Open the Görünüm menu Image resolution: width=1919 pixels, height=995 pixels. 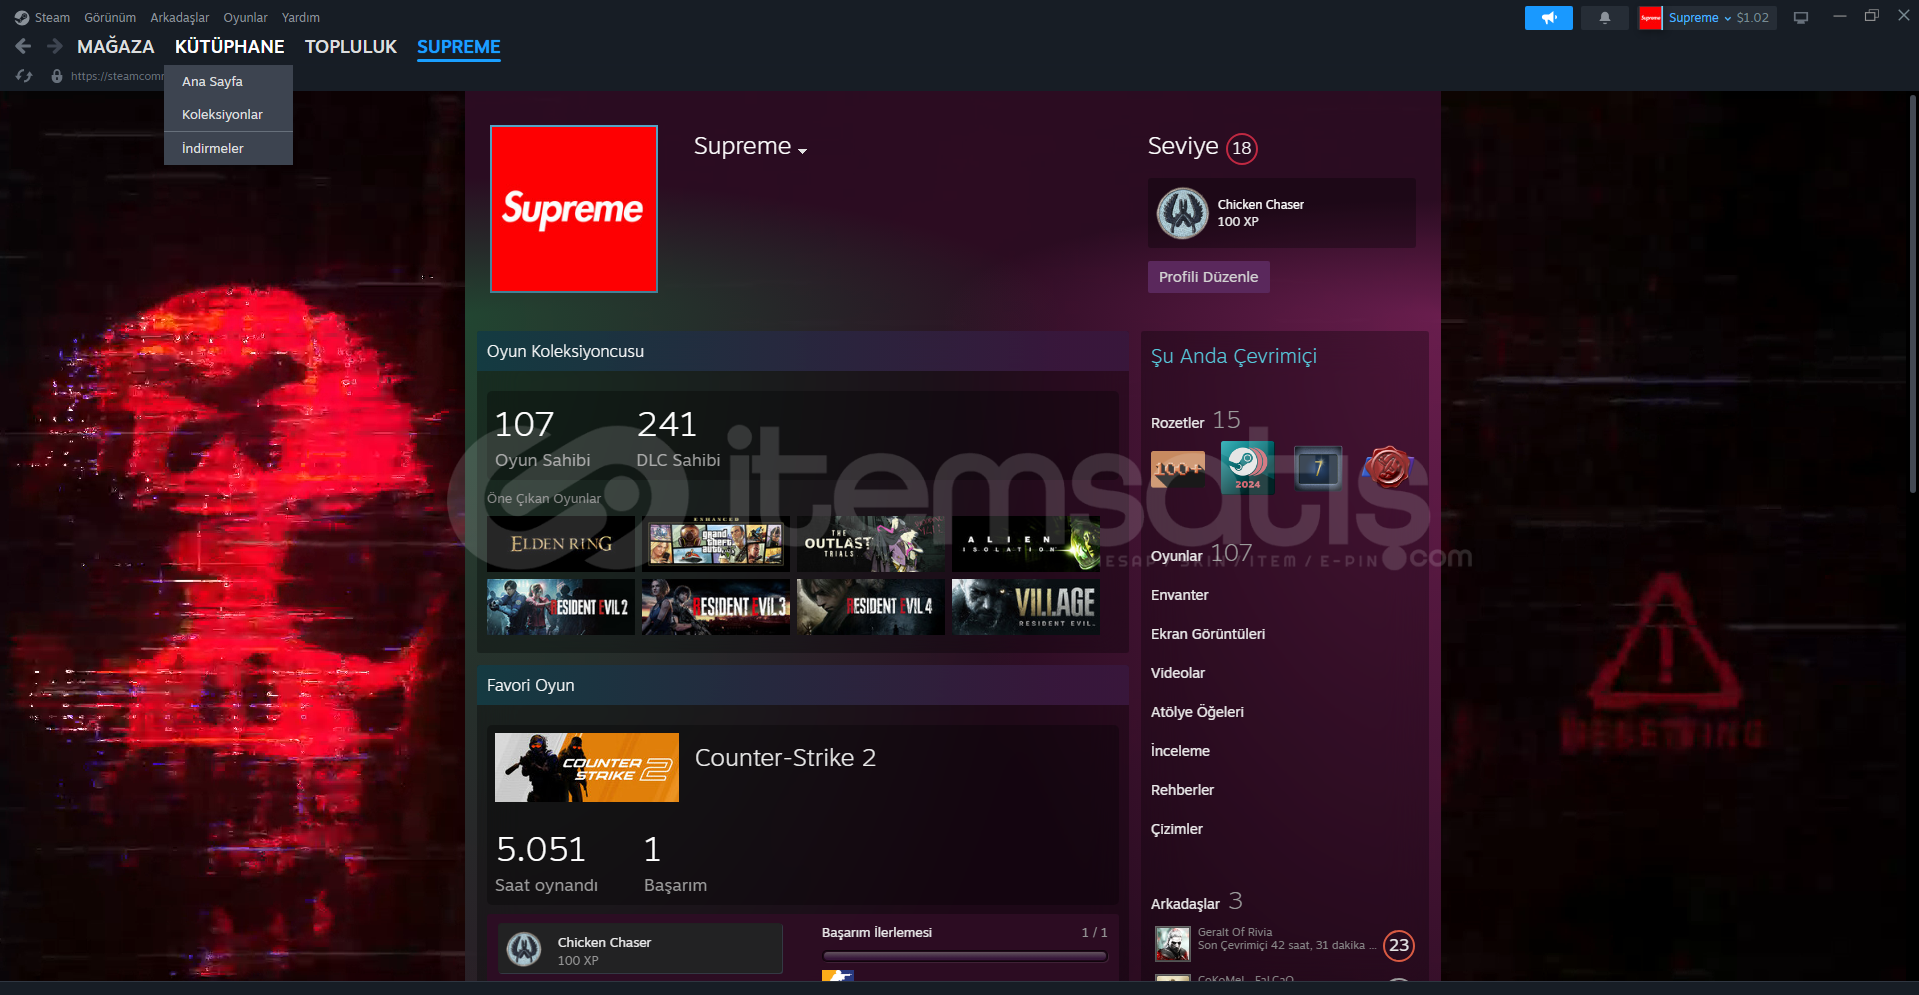[110, 17]
